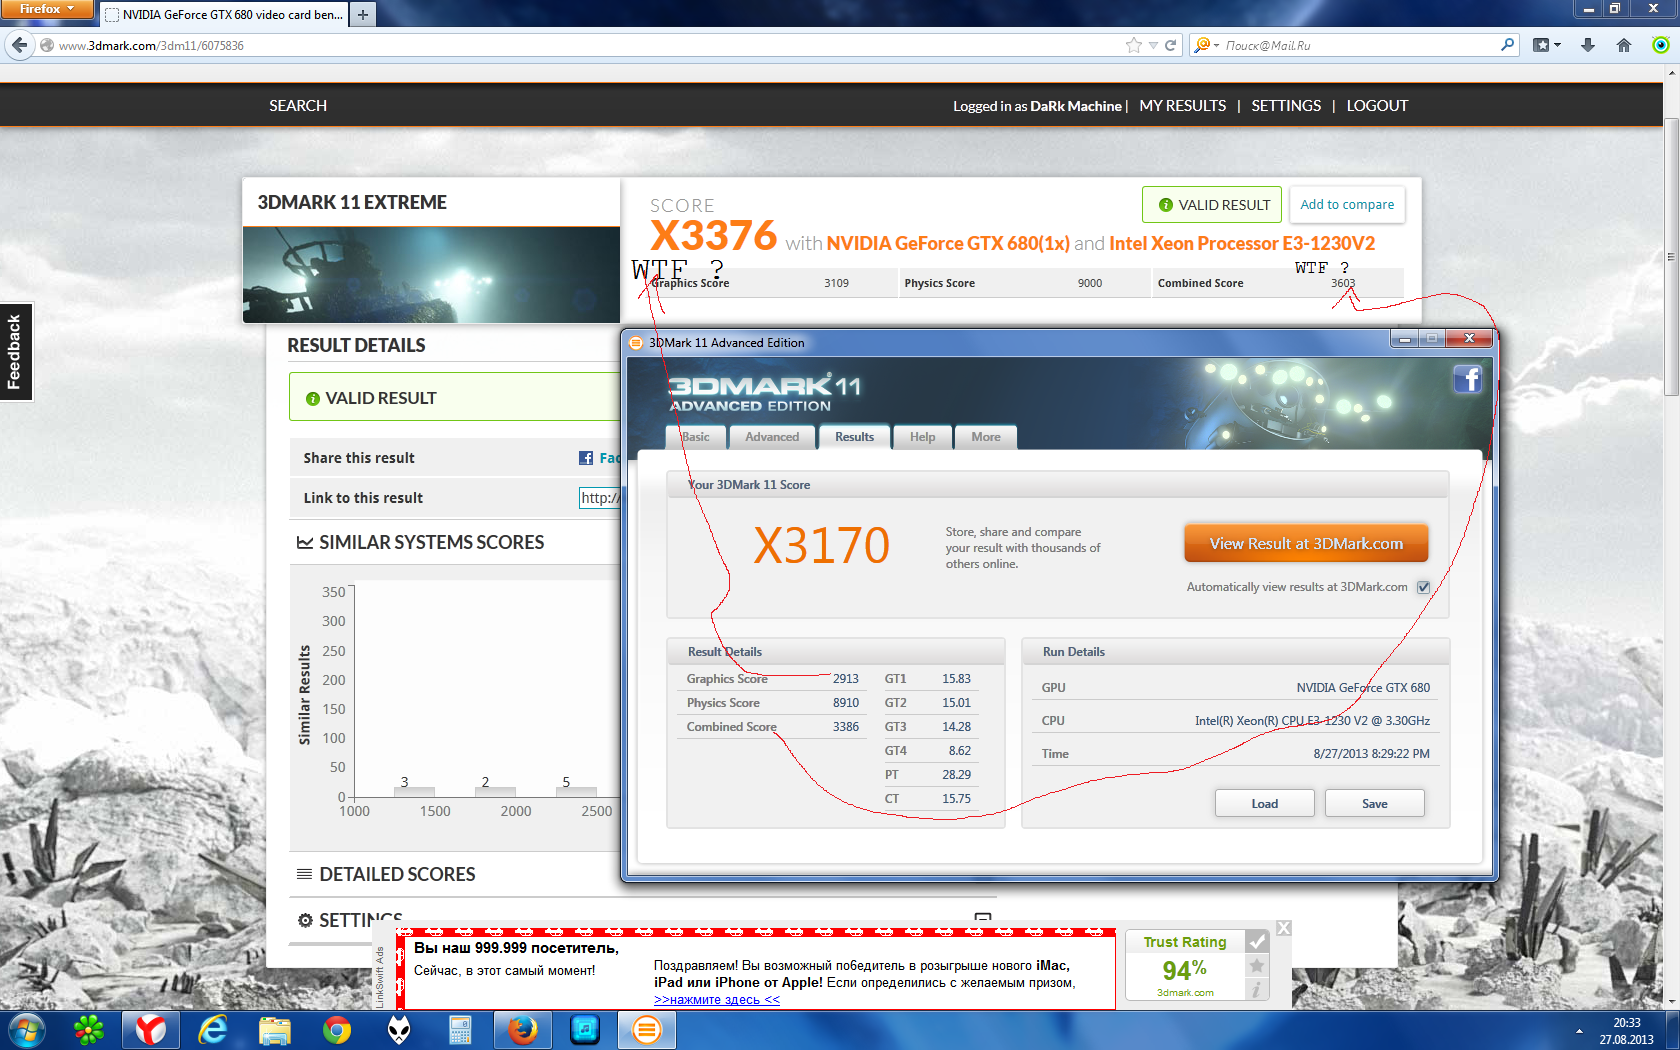Click the VALID RESULT badge button
1680x1050 pixels.
pos(1212,205)
